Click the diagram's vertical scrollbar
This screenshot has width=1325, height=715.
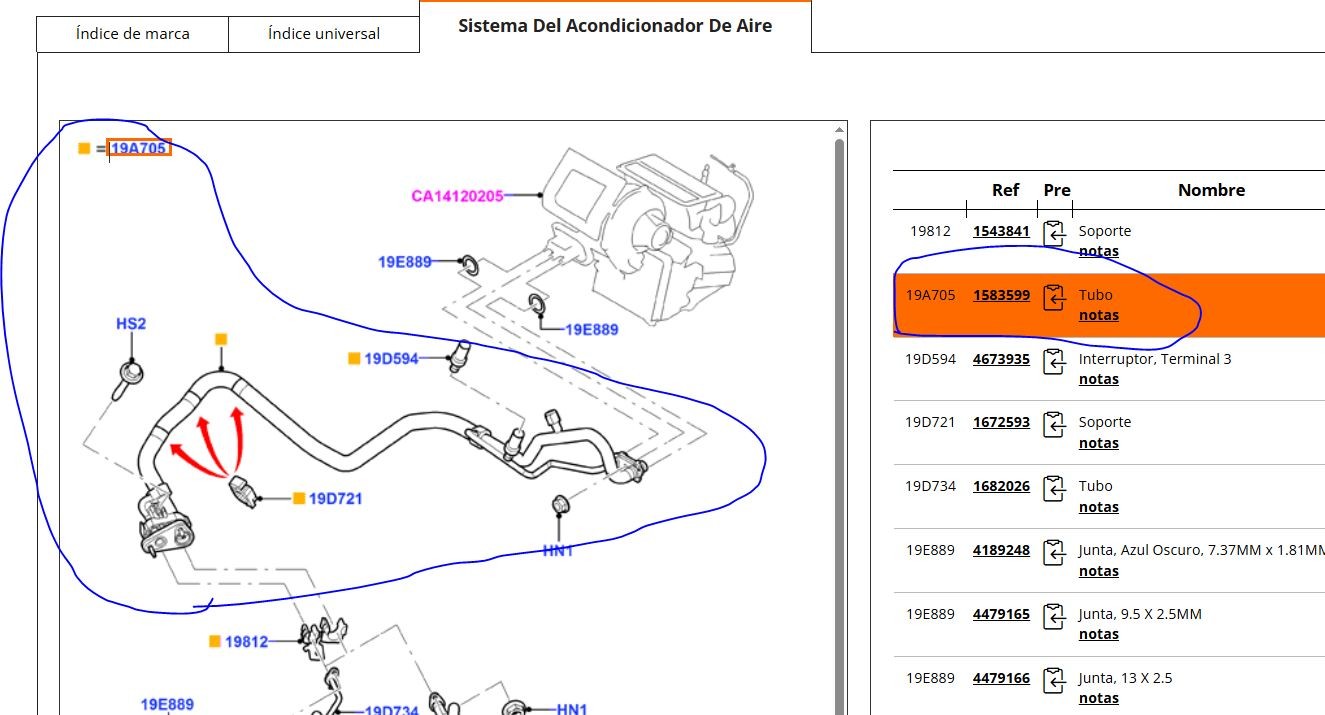coord(839,400)
